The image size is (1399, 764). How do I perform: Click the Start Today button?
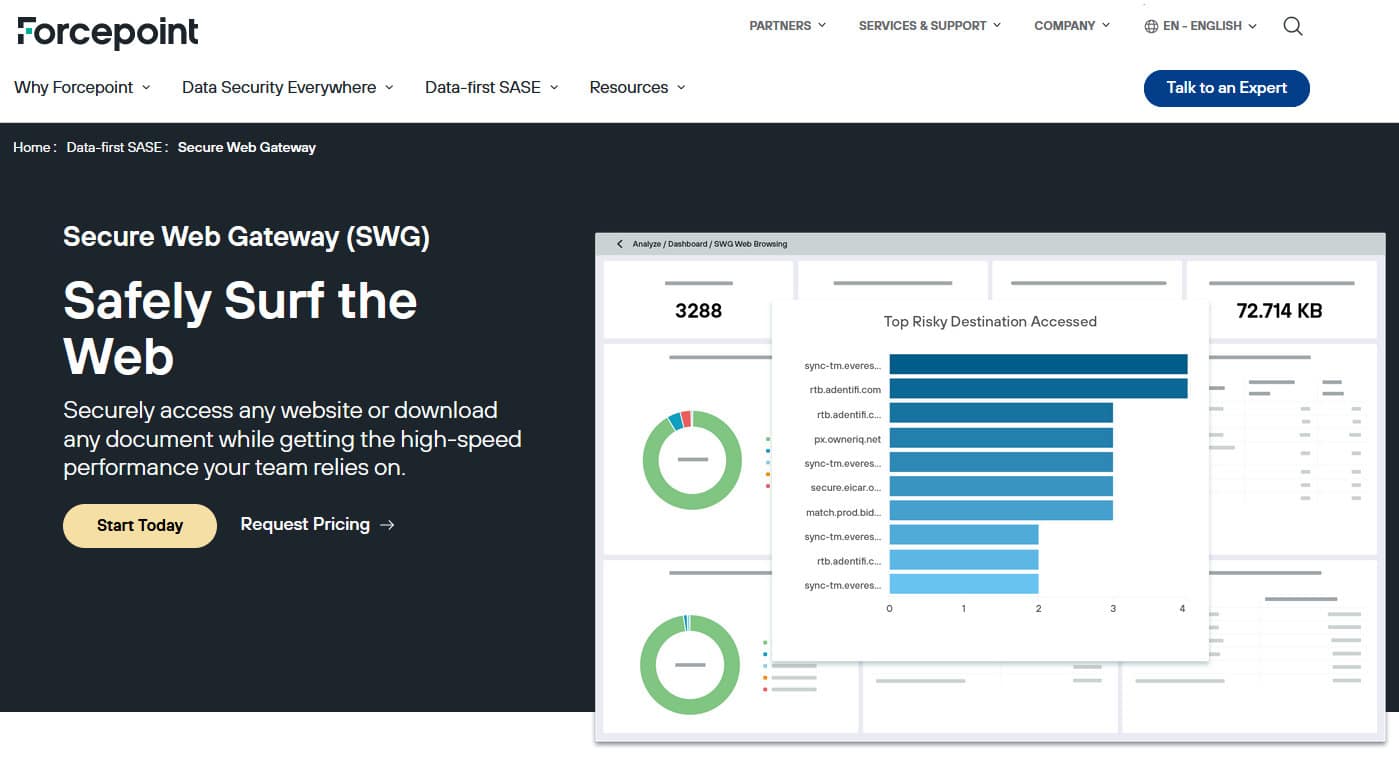click(x=140, y=526)
